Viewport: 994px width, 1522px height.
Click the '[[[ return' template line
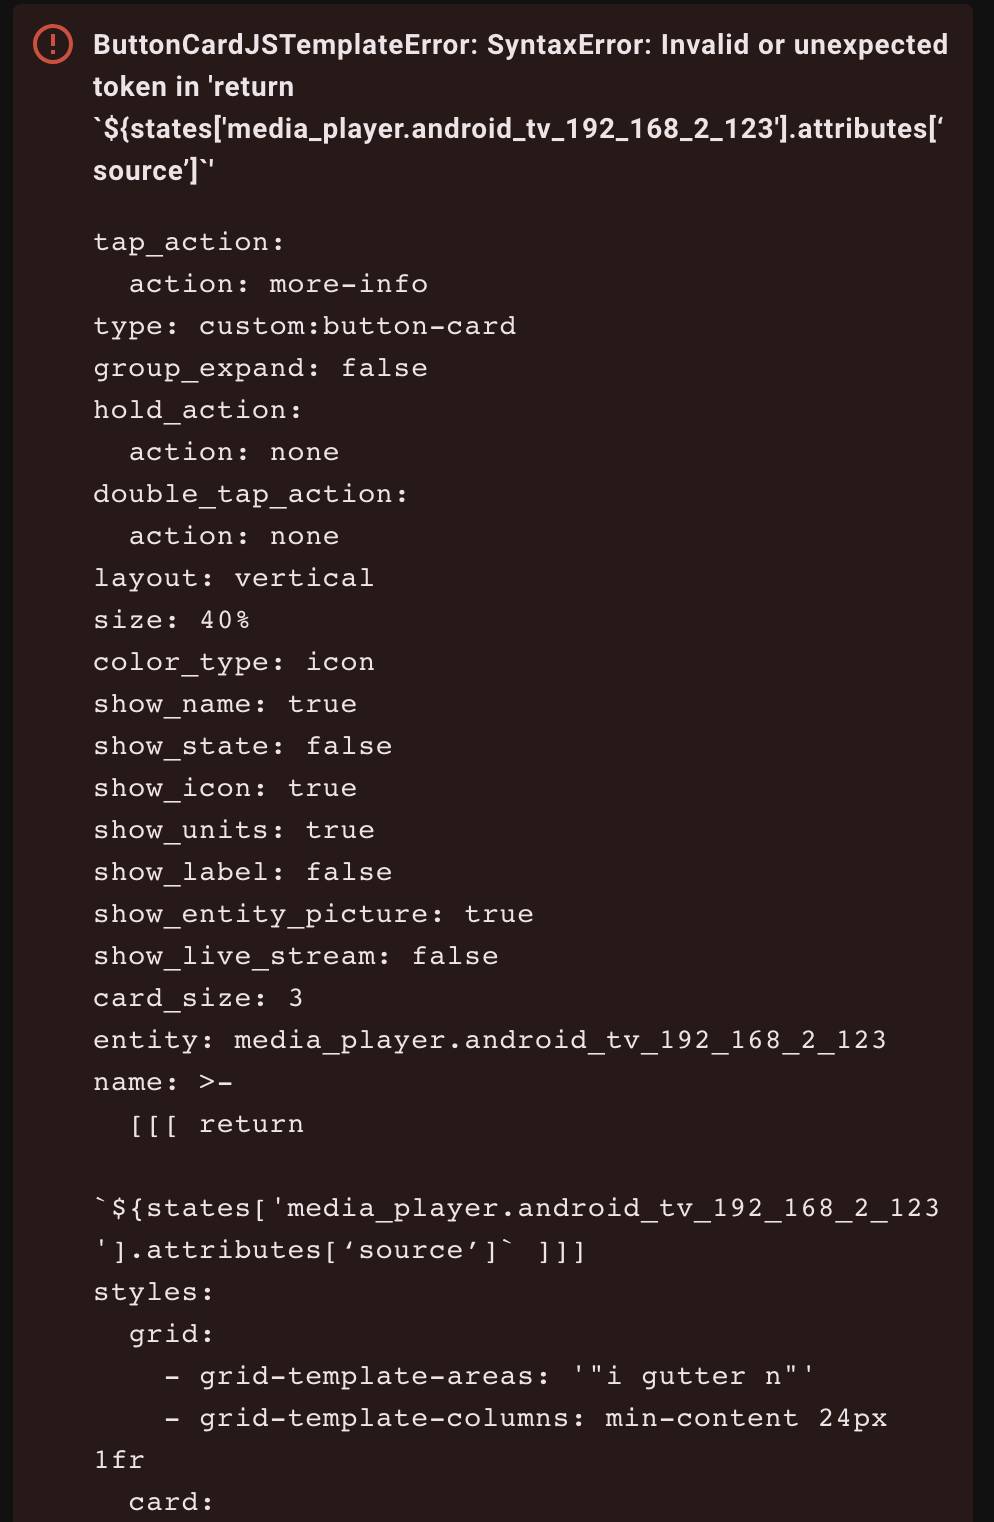pos(216,1124)
